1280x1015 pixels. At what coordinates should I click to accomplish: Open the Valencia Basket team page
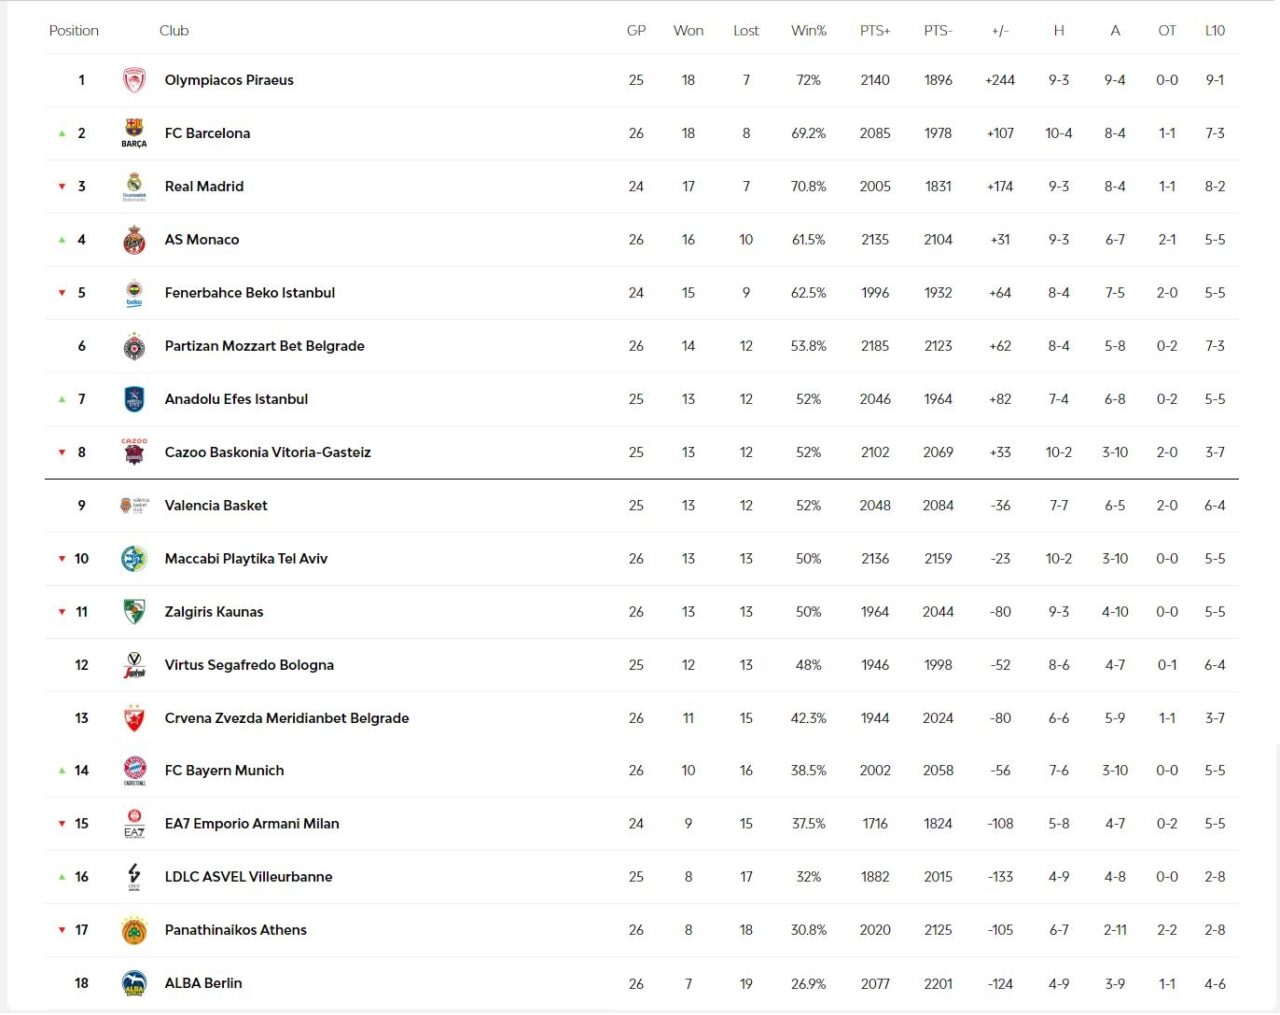216,506
